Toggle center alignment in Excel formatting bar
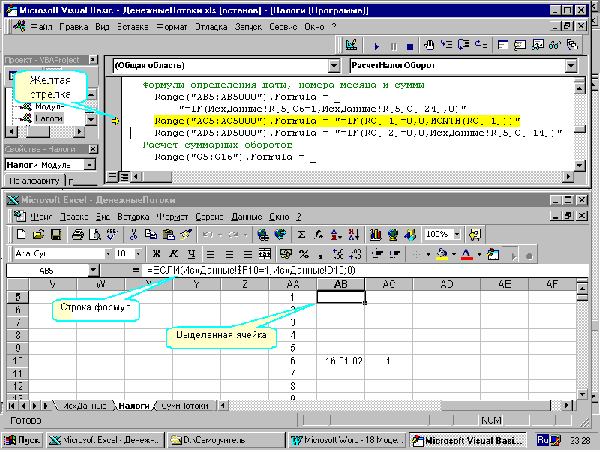This screenshot has width=600, height=450. click(229, 254)
